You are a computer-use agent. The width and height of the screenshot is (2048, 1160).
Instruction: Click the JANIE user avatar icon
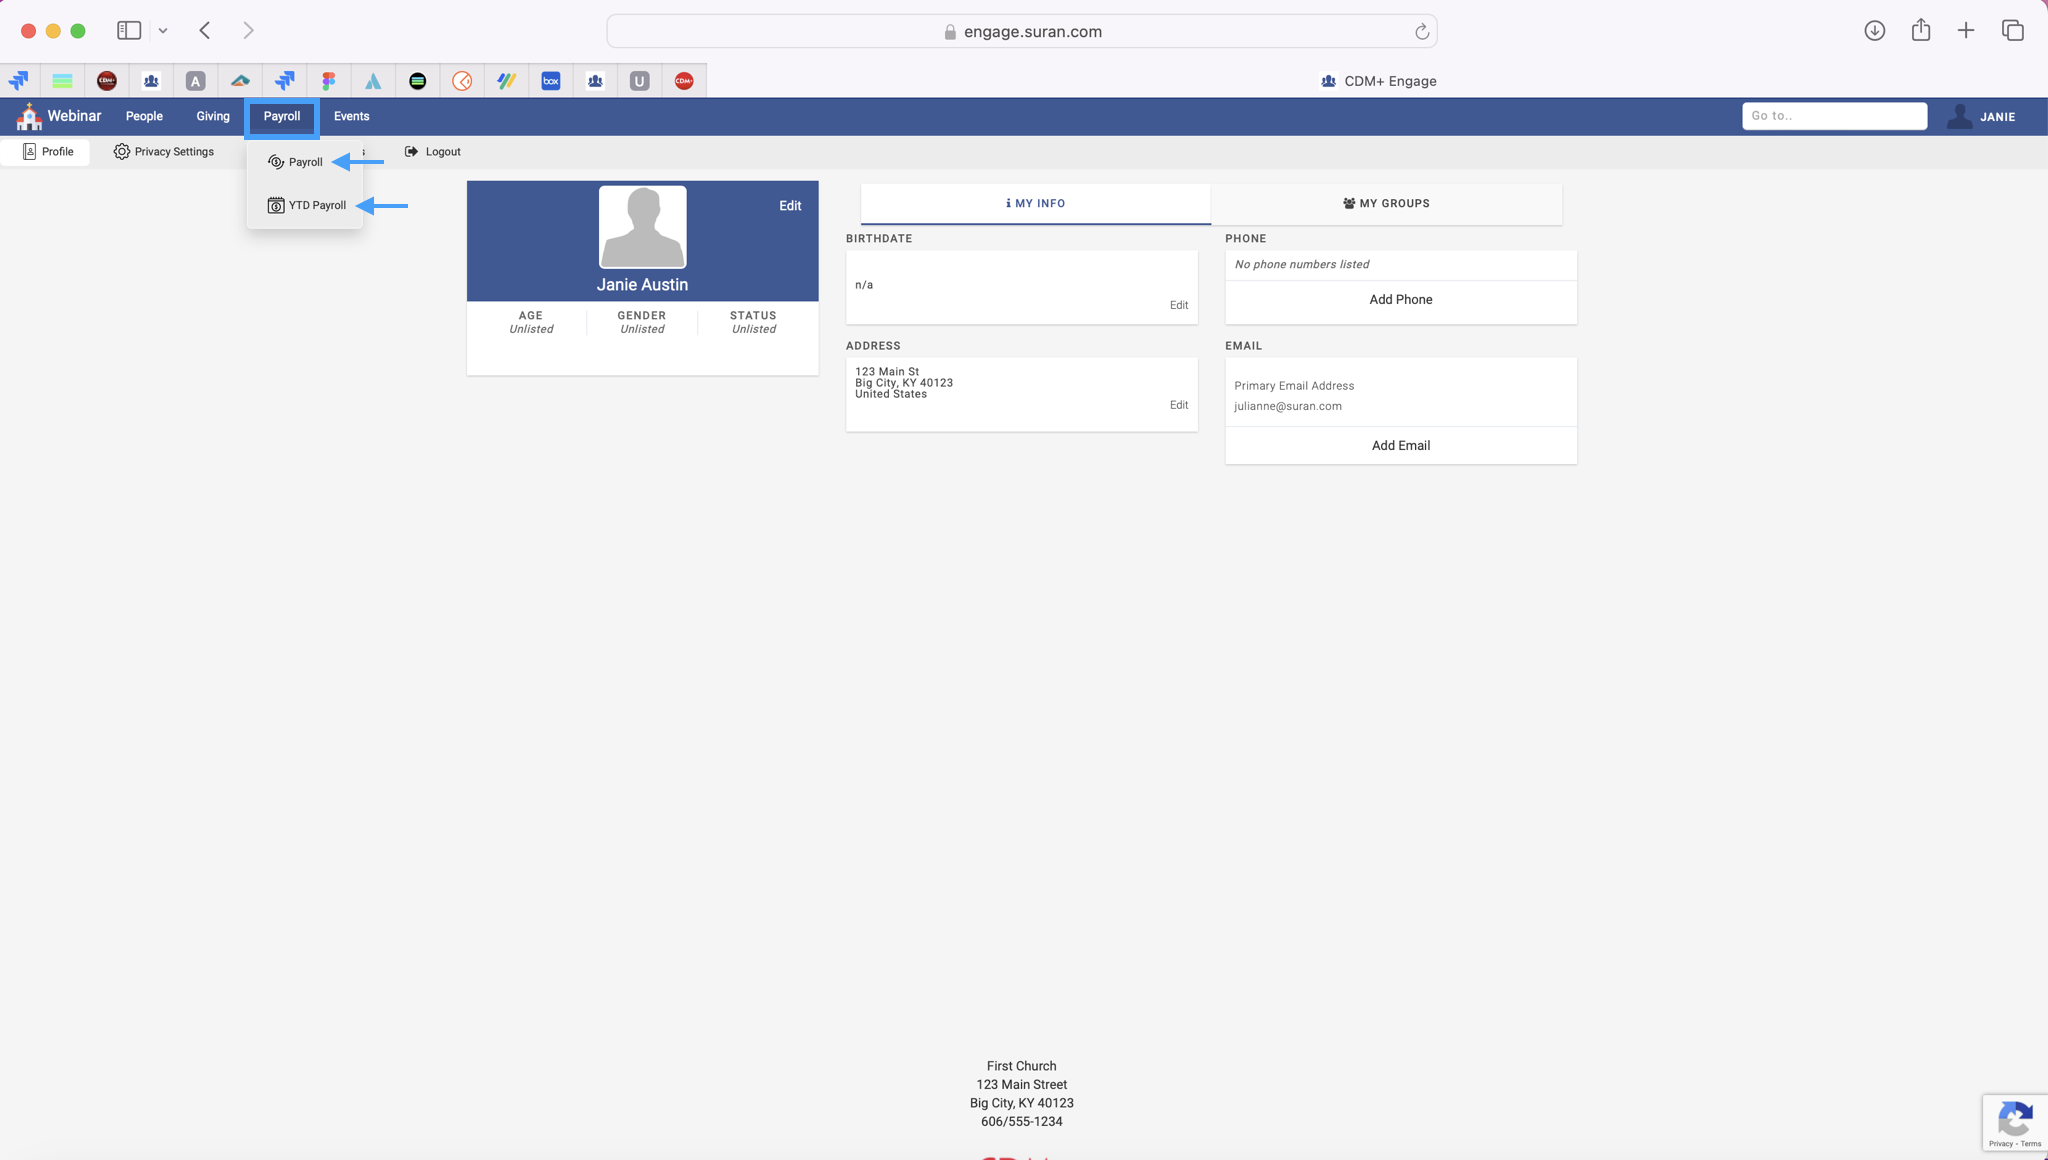1959,117
